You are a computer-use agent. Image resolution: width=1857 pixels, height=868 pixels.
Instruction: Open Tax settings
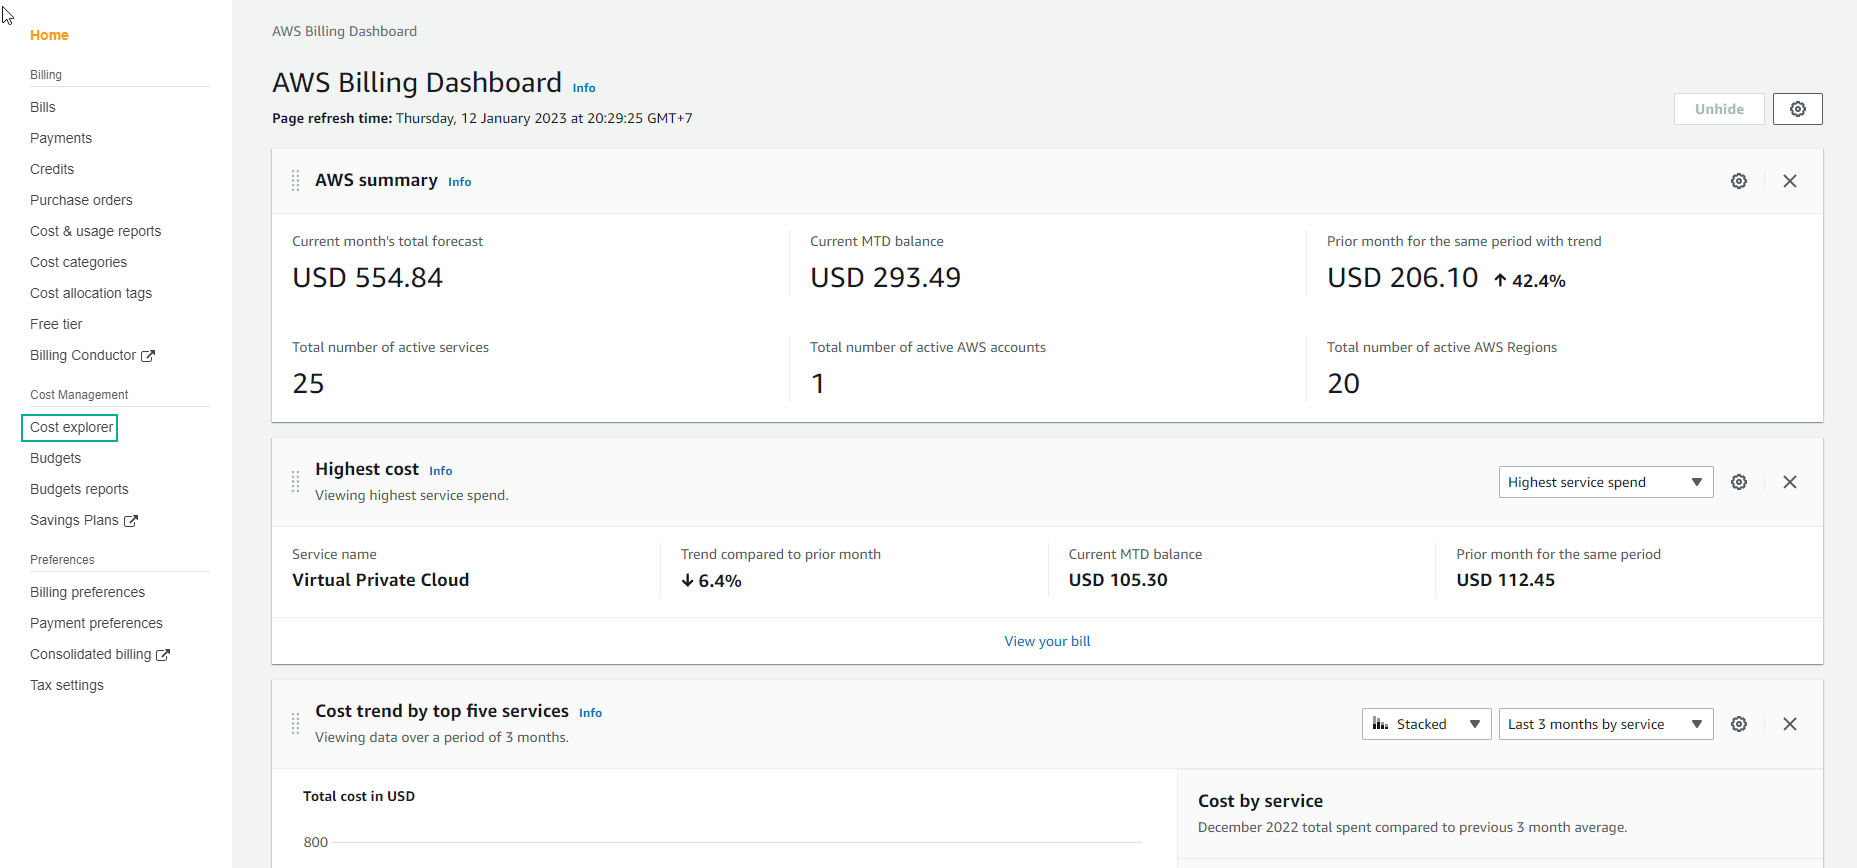(67, 685)
